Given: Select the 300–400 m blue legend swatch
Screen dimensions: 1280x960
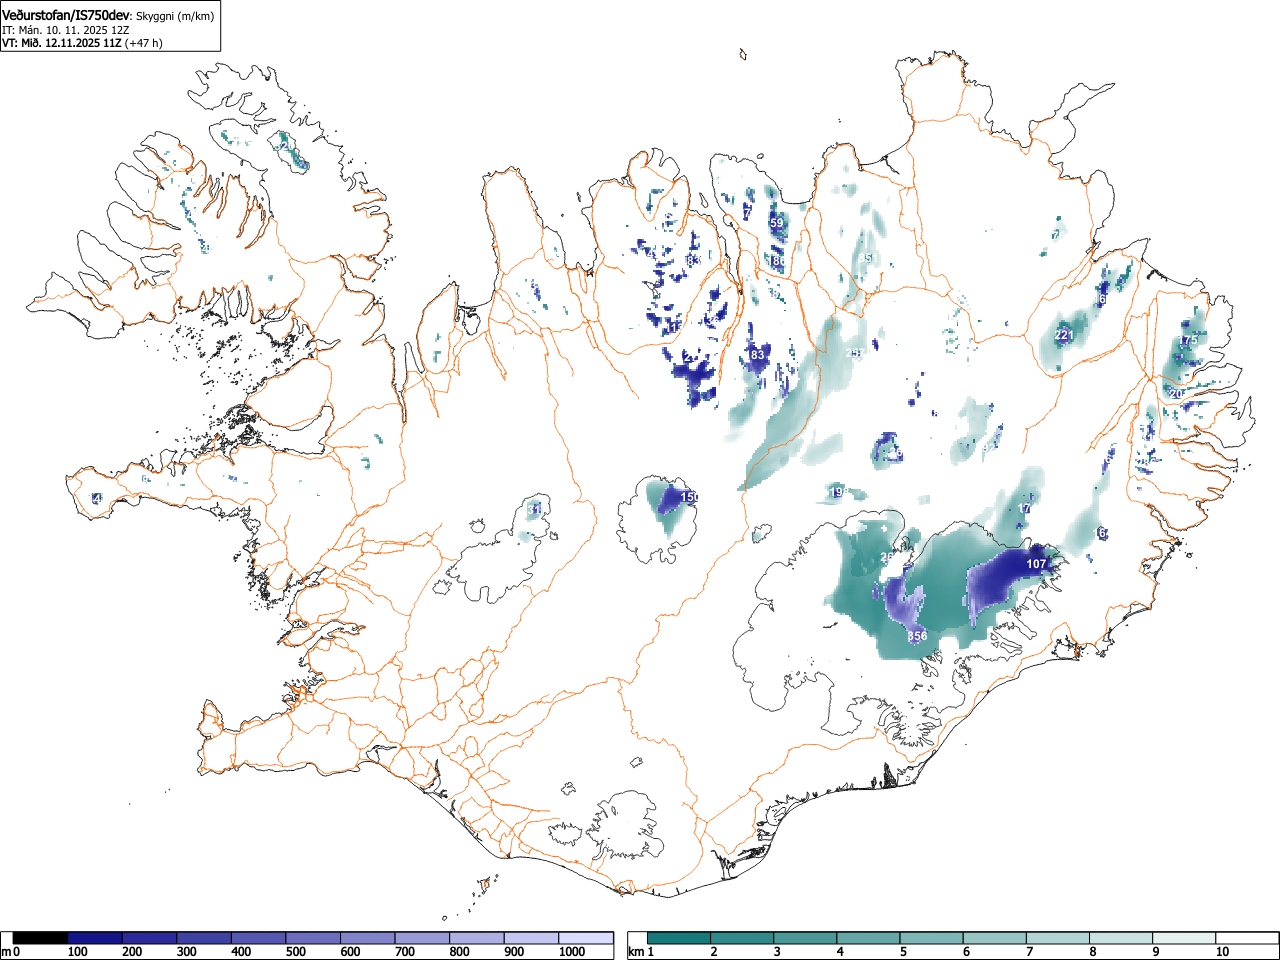Looking at the screenshot, I should tap(204, 938).
